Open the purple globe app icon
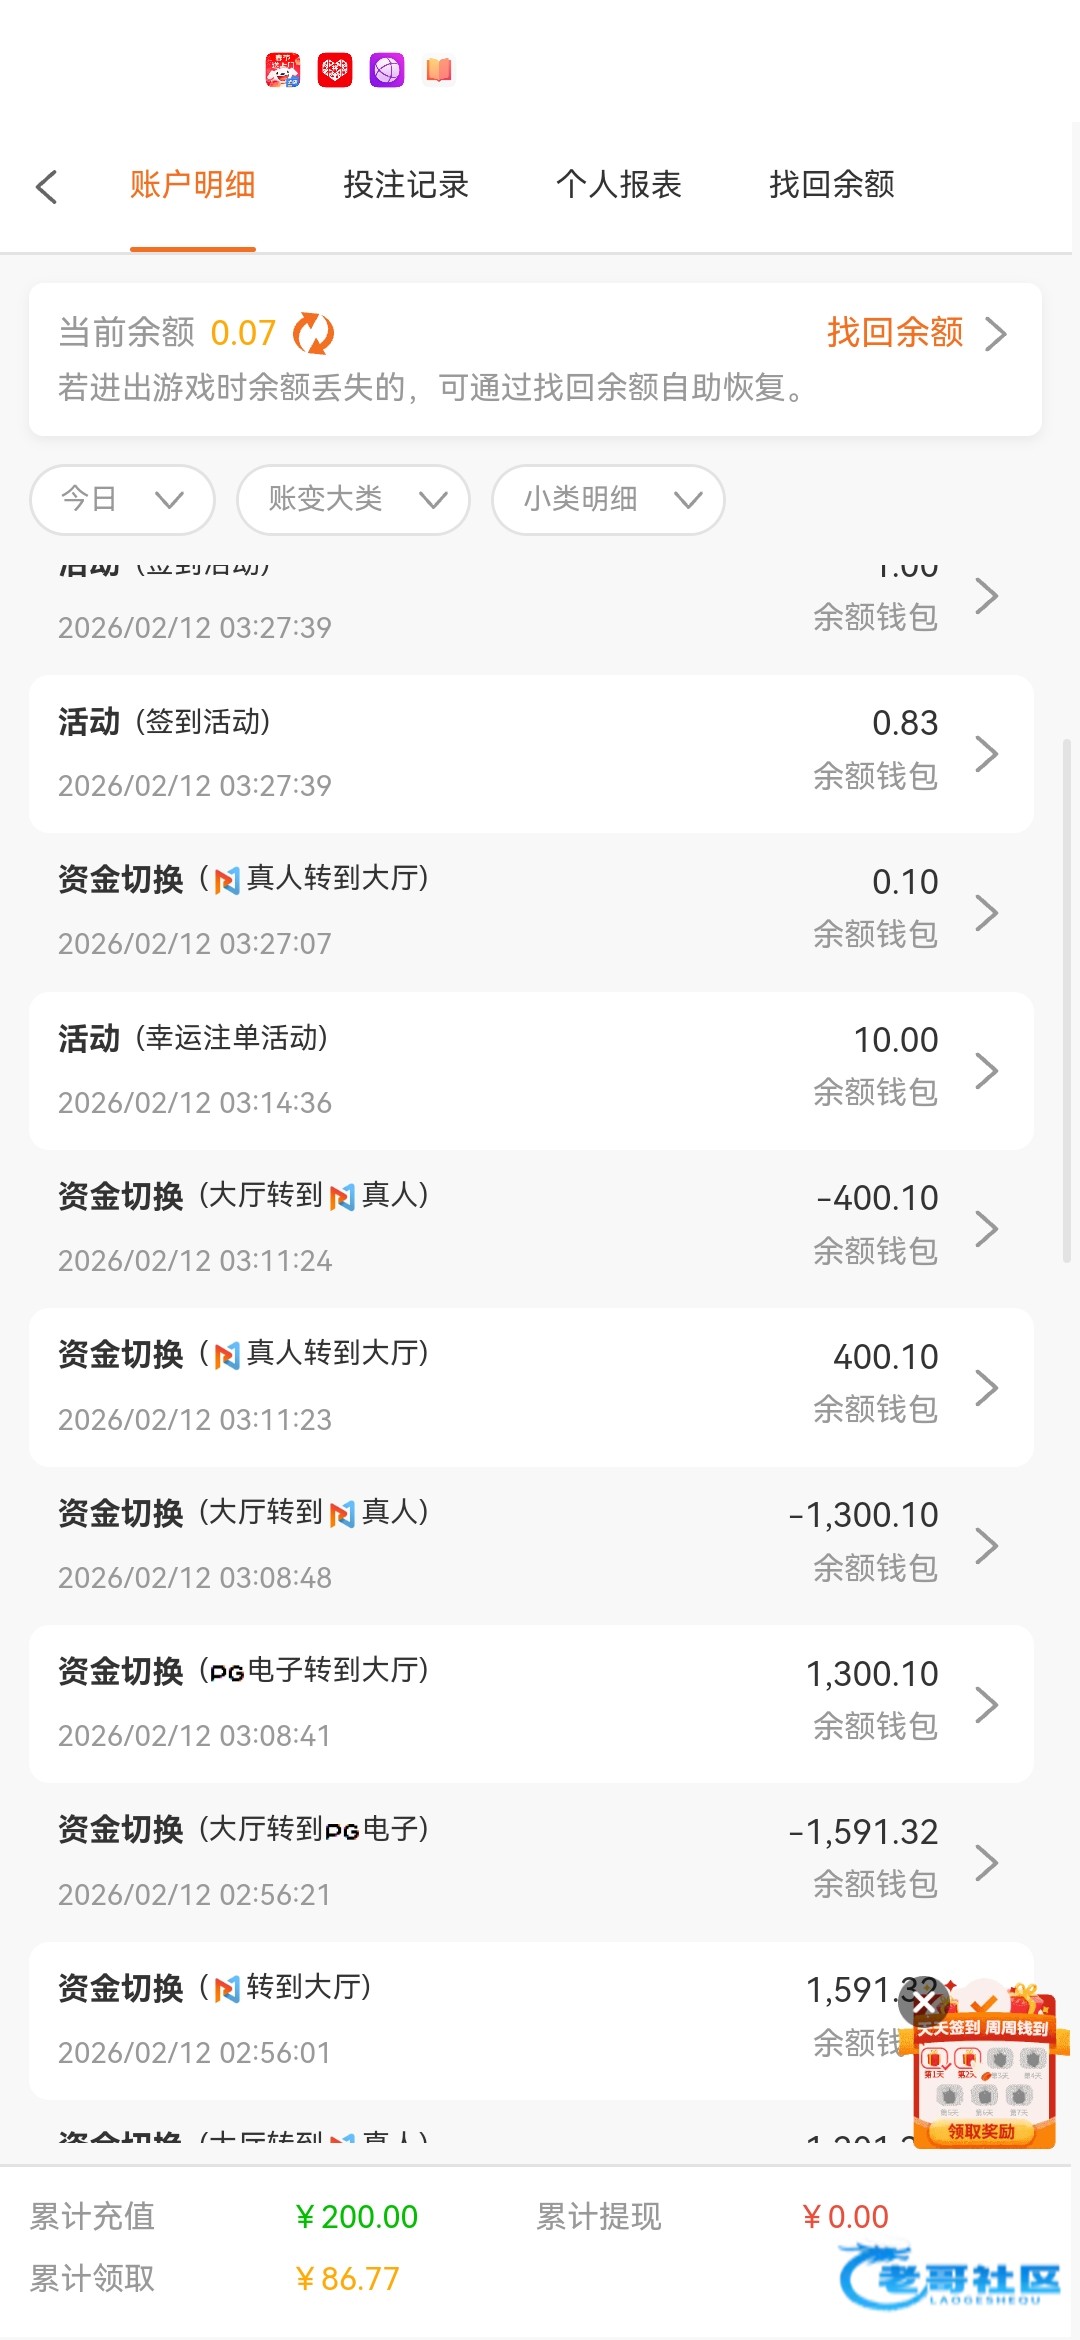The width and height of the screenshot is (1080, 2340). tap(387, 70)
